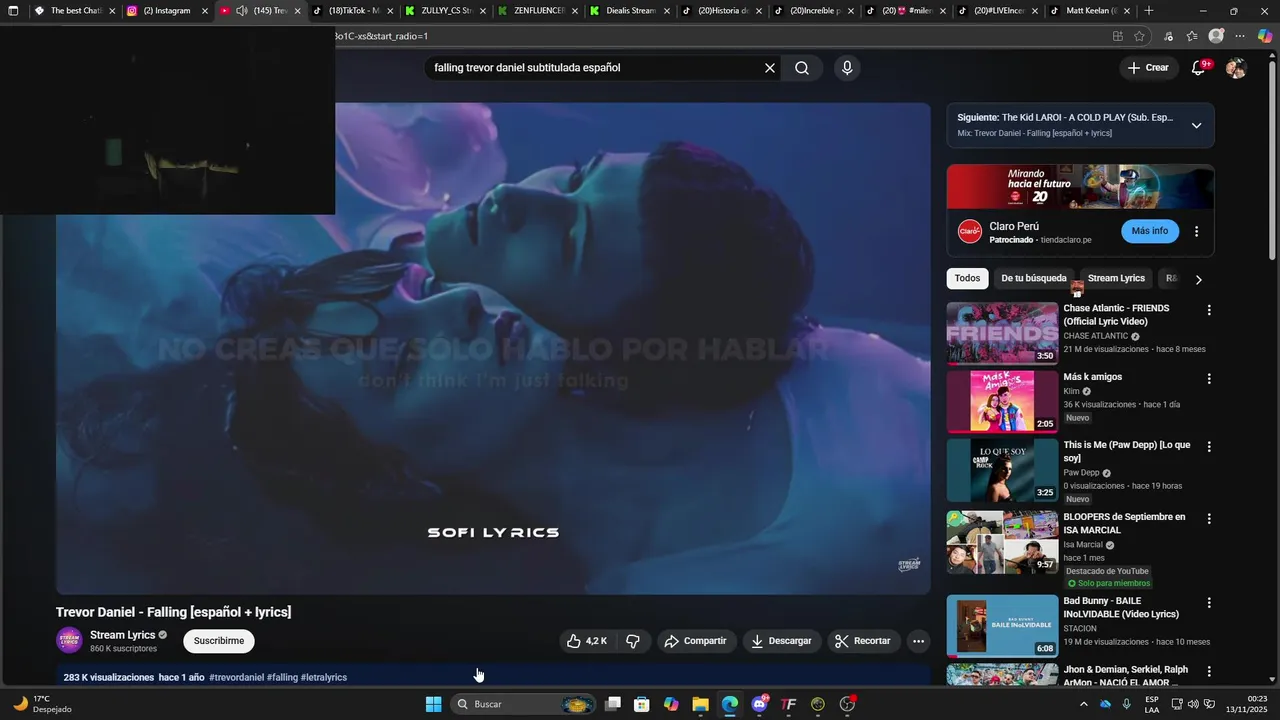This screenshot has width=1280, height=720.
Task: Open options menu for Claro Perú ad
Action: tap(1196, 231)
